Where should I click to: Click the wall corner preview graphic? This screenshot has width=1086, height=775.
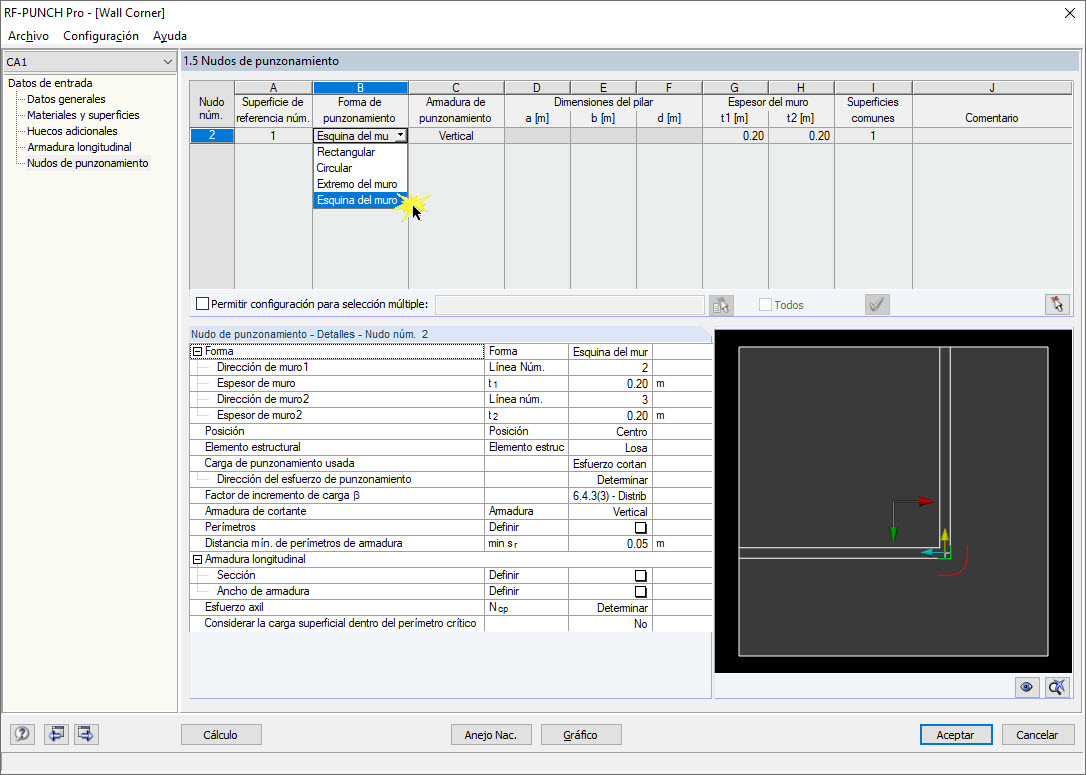click(x=893, y=501)
